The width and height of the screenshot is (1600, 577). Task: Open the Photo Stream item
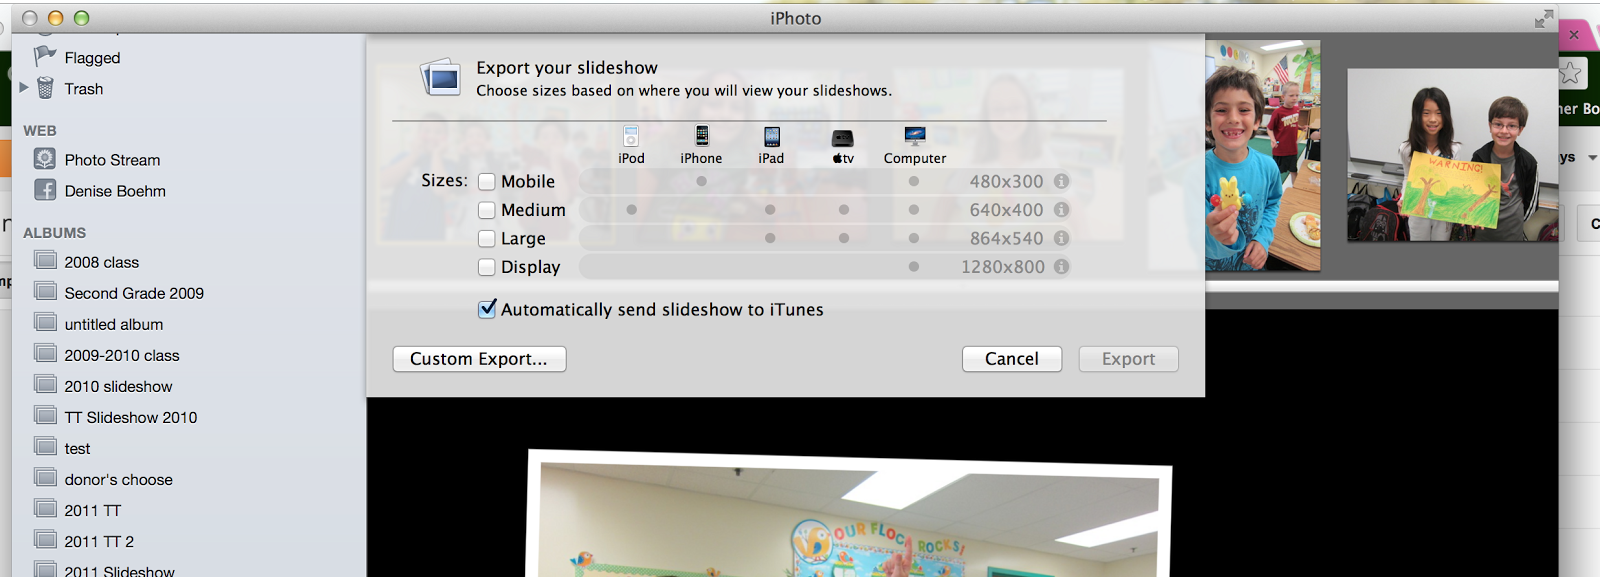pos(112,160)
